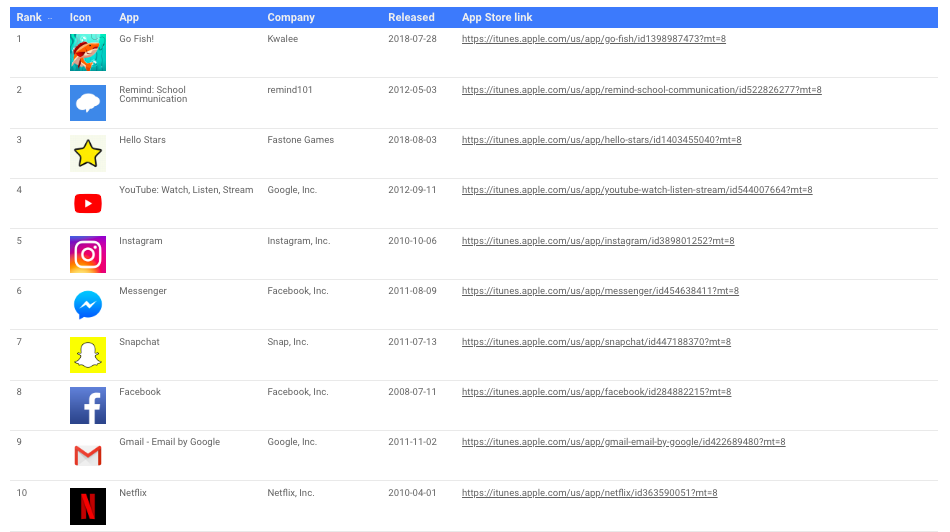Click release date 2011-08-09

[x=412, y=291]
